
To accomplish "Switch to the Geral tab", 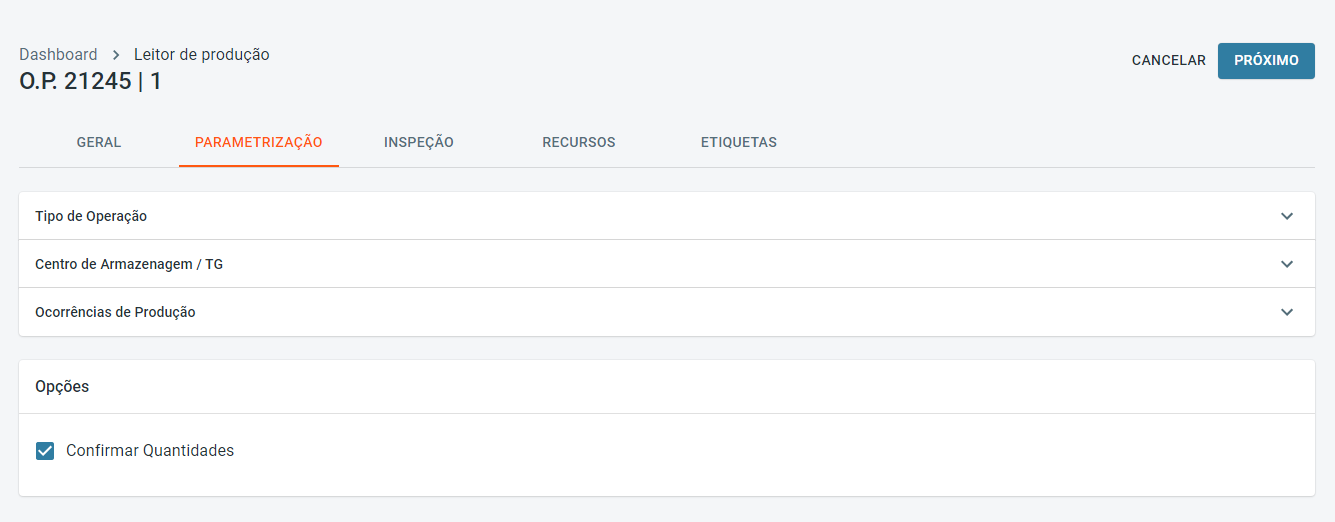I will pyautogui.click(x=99, y=142).
